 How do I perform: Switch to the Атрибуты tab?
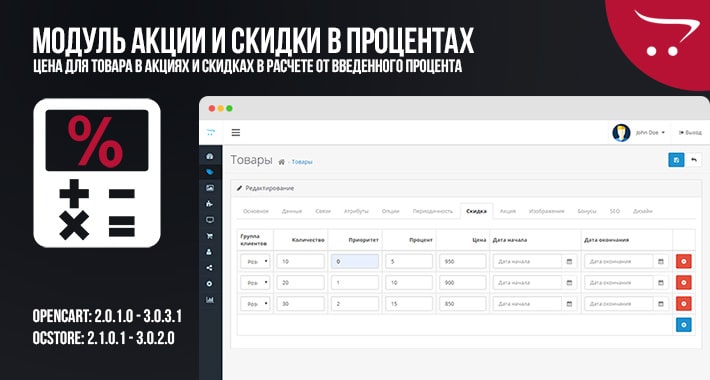click(x=356, y=211)
